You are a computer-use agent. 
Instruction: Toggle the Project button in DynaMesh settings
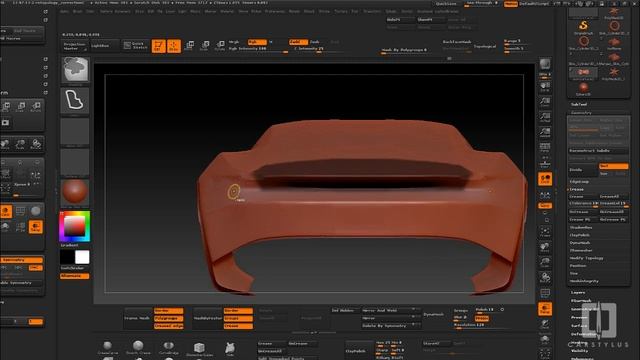pyautogui.click(x=482, y=318)
